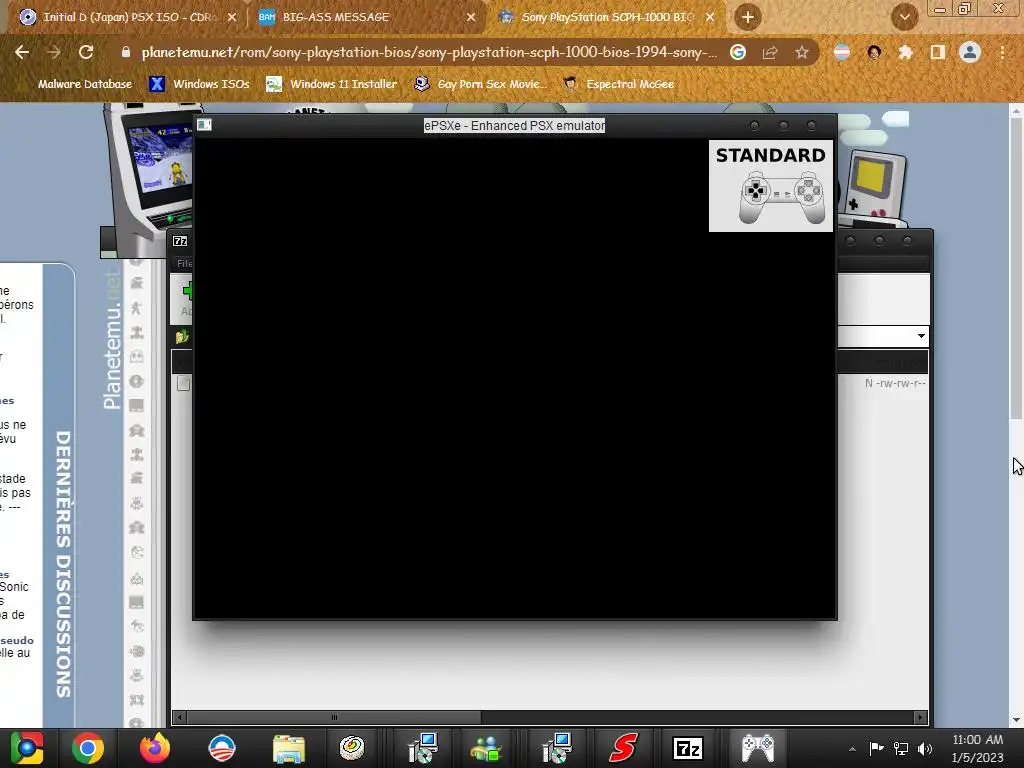Open the network tray icon
This screenshot has width=1024, height=768.
(901, 748)
